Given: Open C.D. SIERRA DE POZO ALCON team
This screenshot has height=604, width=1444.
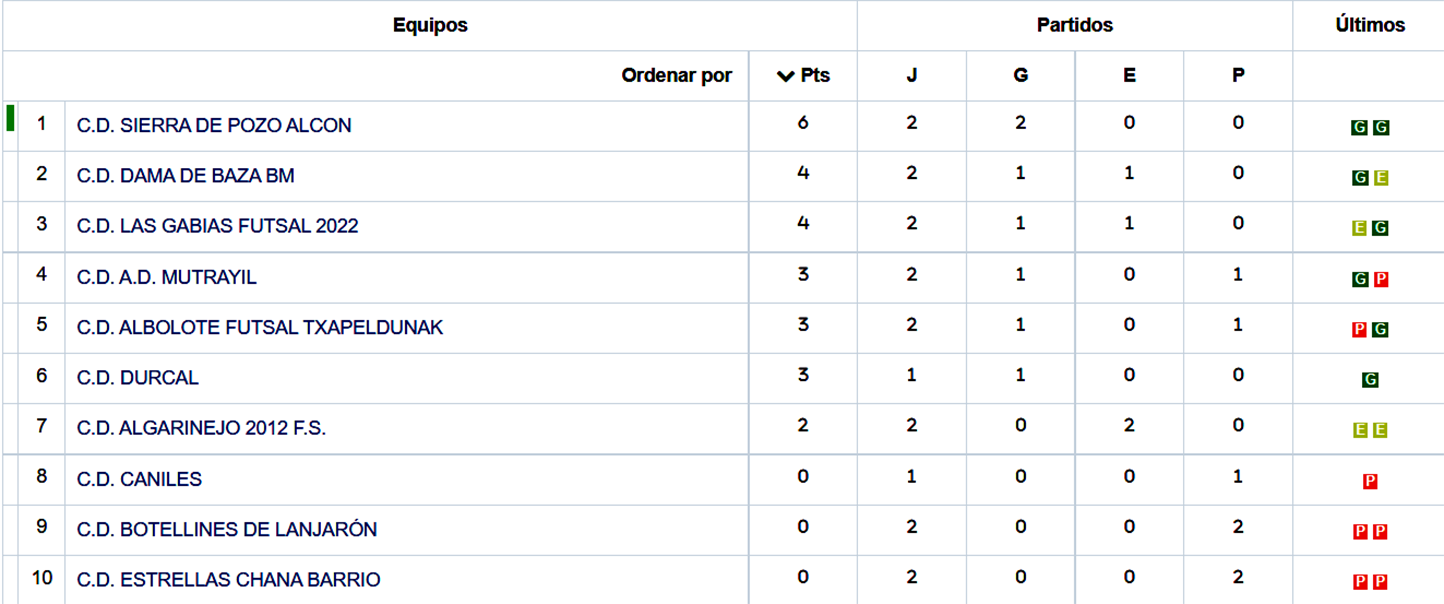Looking at the screenshot, I should pyautogui.click(x=214, y=126).
